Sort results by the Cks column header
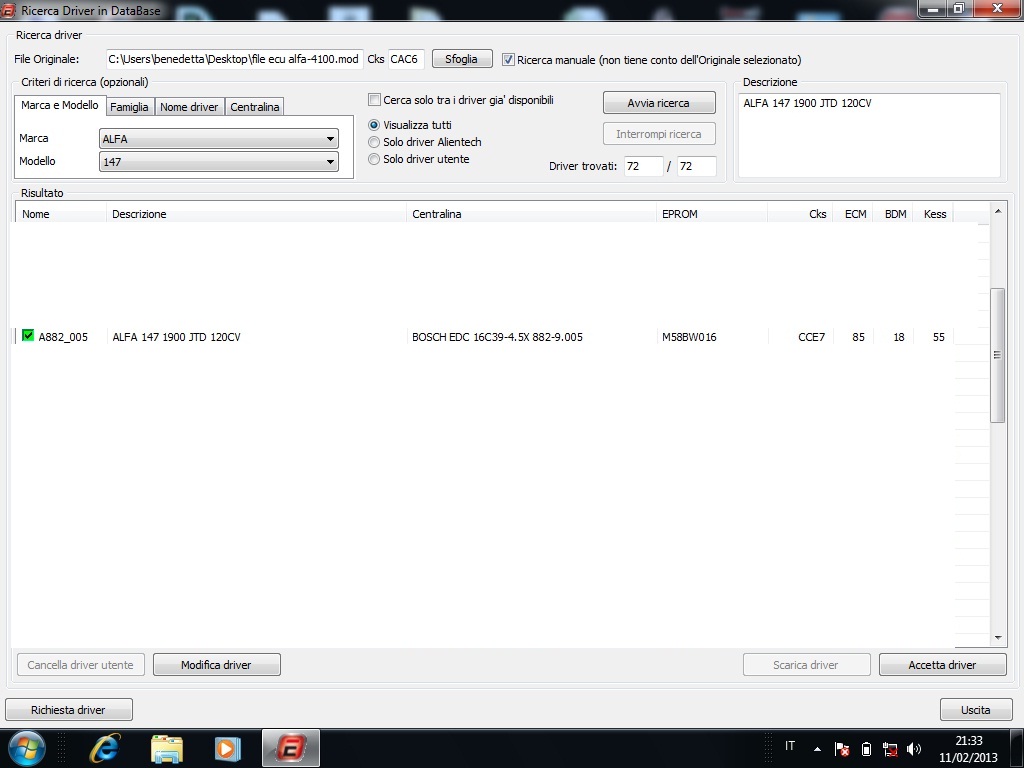This screenshot has height=768, width=1024. tap(800, 214)
